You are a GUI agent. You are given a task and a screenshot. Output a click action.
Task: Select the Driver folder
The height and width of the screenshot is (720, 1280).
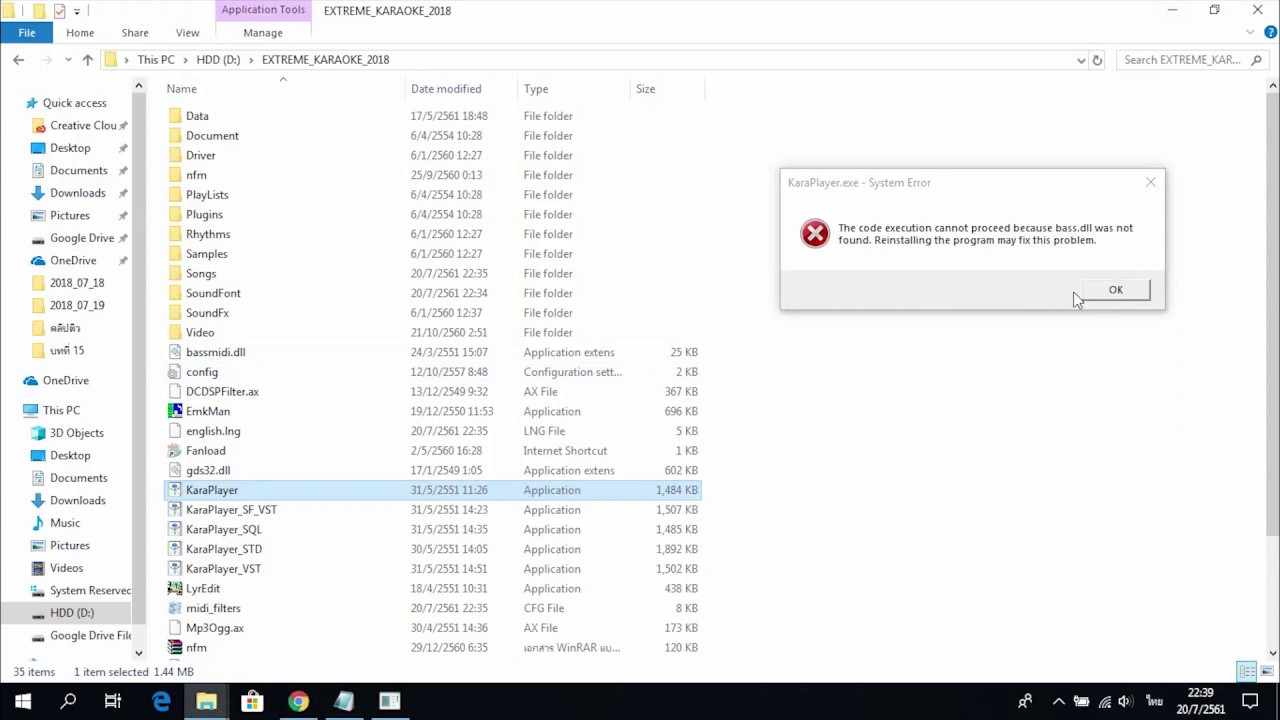[x=200, y=155]
